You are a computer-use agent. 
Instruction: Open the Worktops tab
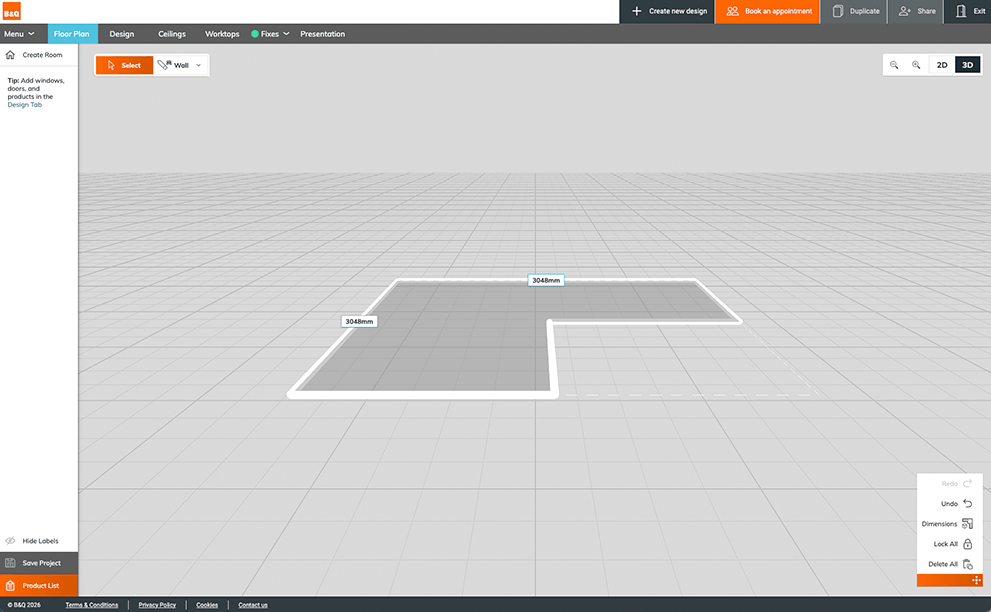221,33
